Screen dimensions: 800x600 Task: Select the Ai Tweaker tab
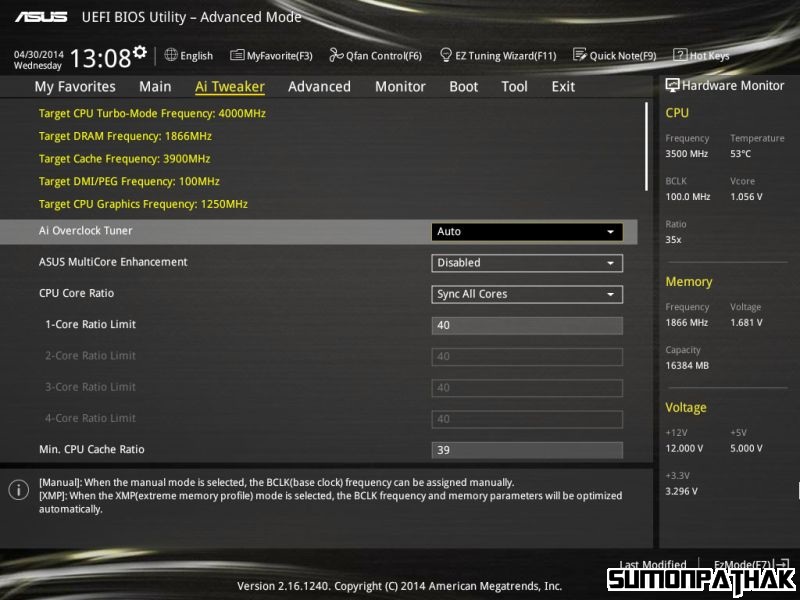click(x=230, y=87)
